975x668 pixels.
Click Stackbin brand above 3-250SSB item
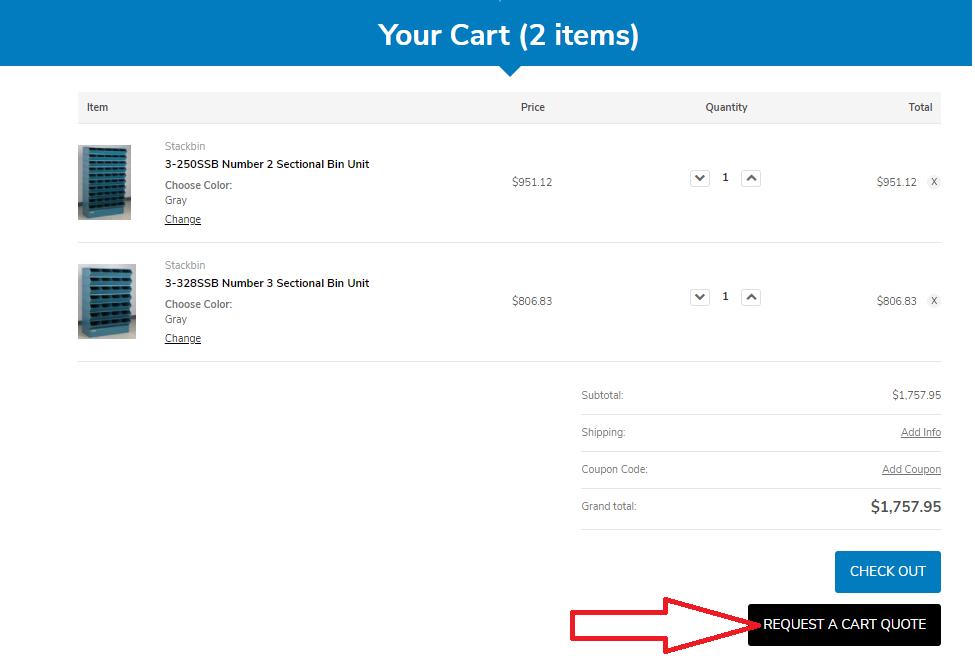click(185, 146)
